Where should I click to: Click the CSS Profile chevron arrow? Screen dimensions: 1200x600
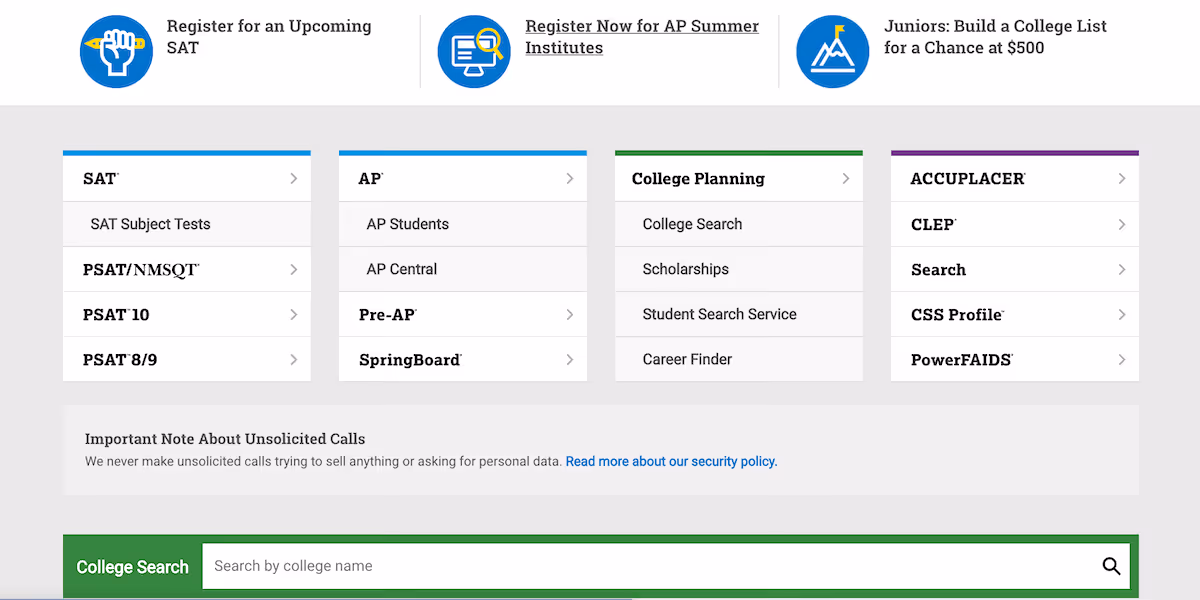point(1121,315)
